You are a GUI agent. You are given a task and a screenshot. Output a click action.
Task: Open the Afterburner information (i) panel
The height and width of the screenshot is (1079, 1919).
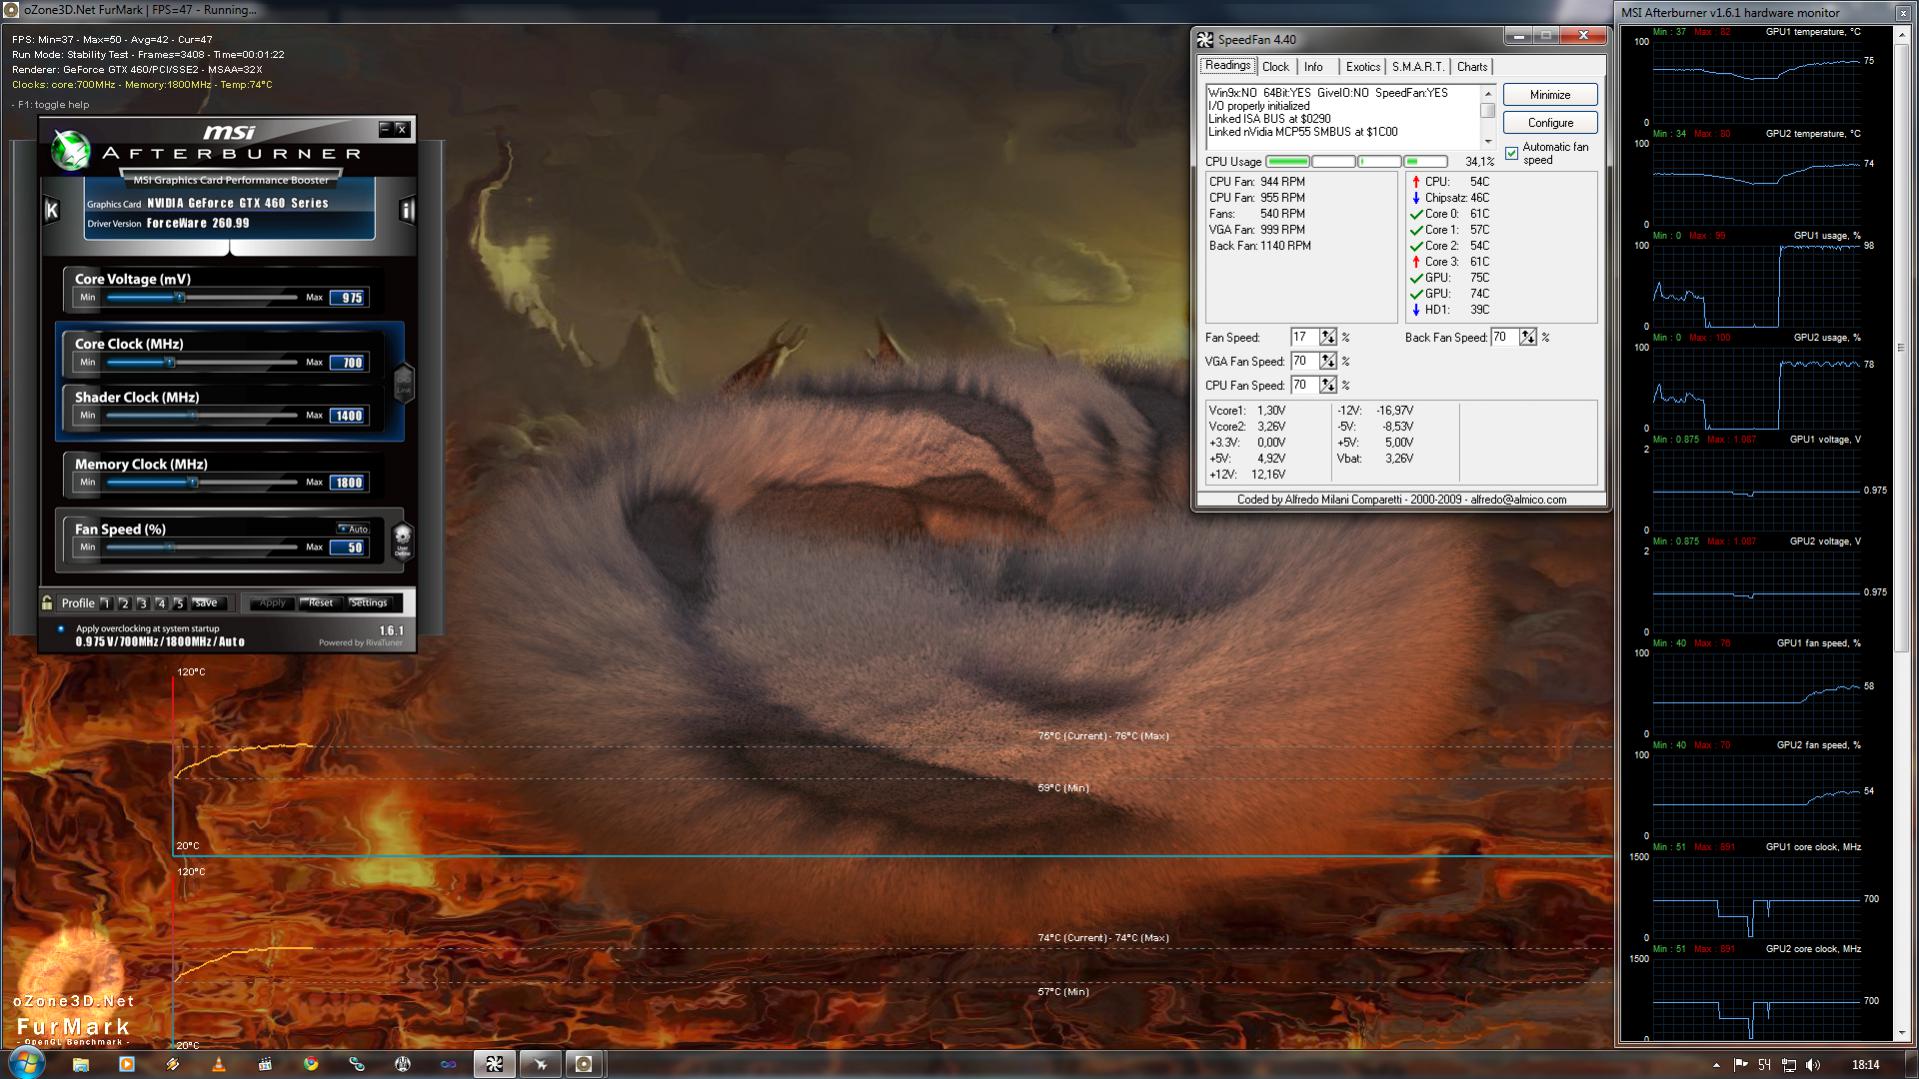point(407,210)
